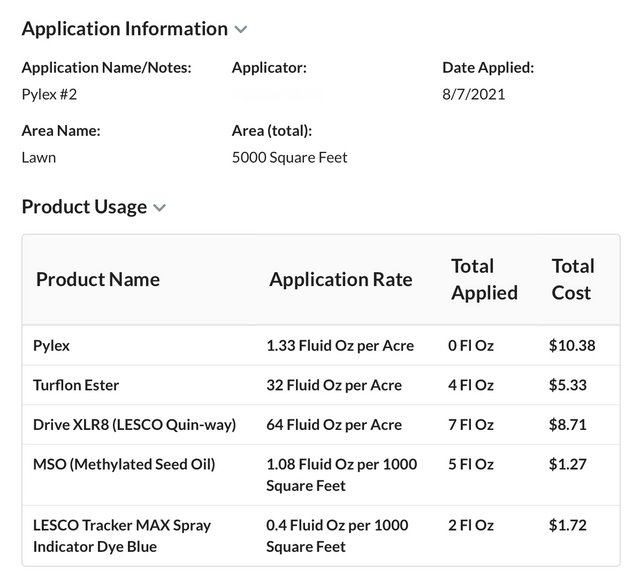Click the Total Applied column header
This screenshot has height=585, width=640.
coord(484,279)
